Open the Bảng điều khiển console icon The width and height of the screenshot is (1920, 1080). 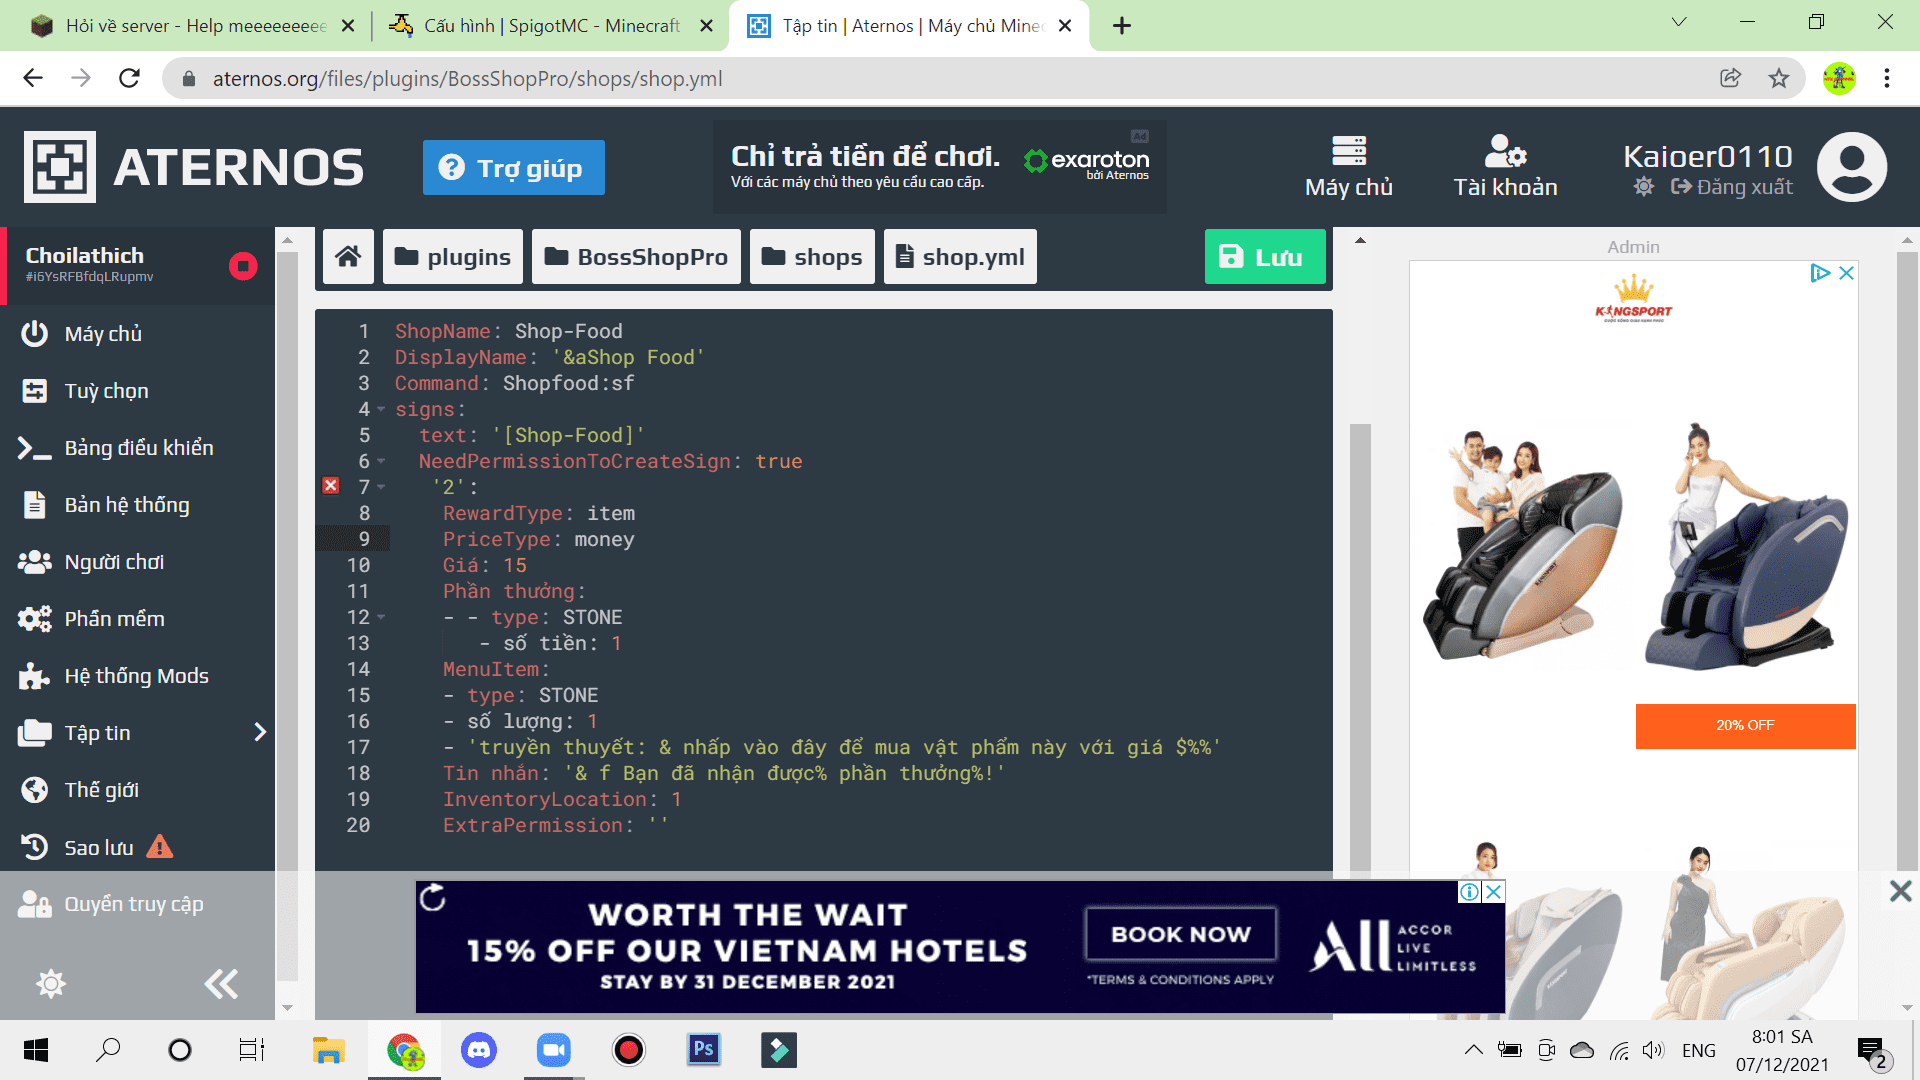[x=35, y=448]
